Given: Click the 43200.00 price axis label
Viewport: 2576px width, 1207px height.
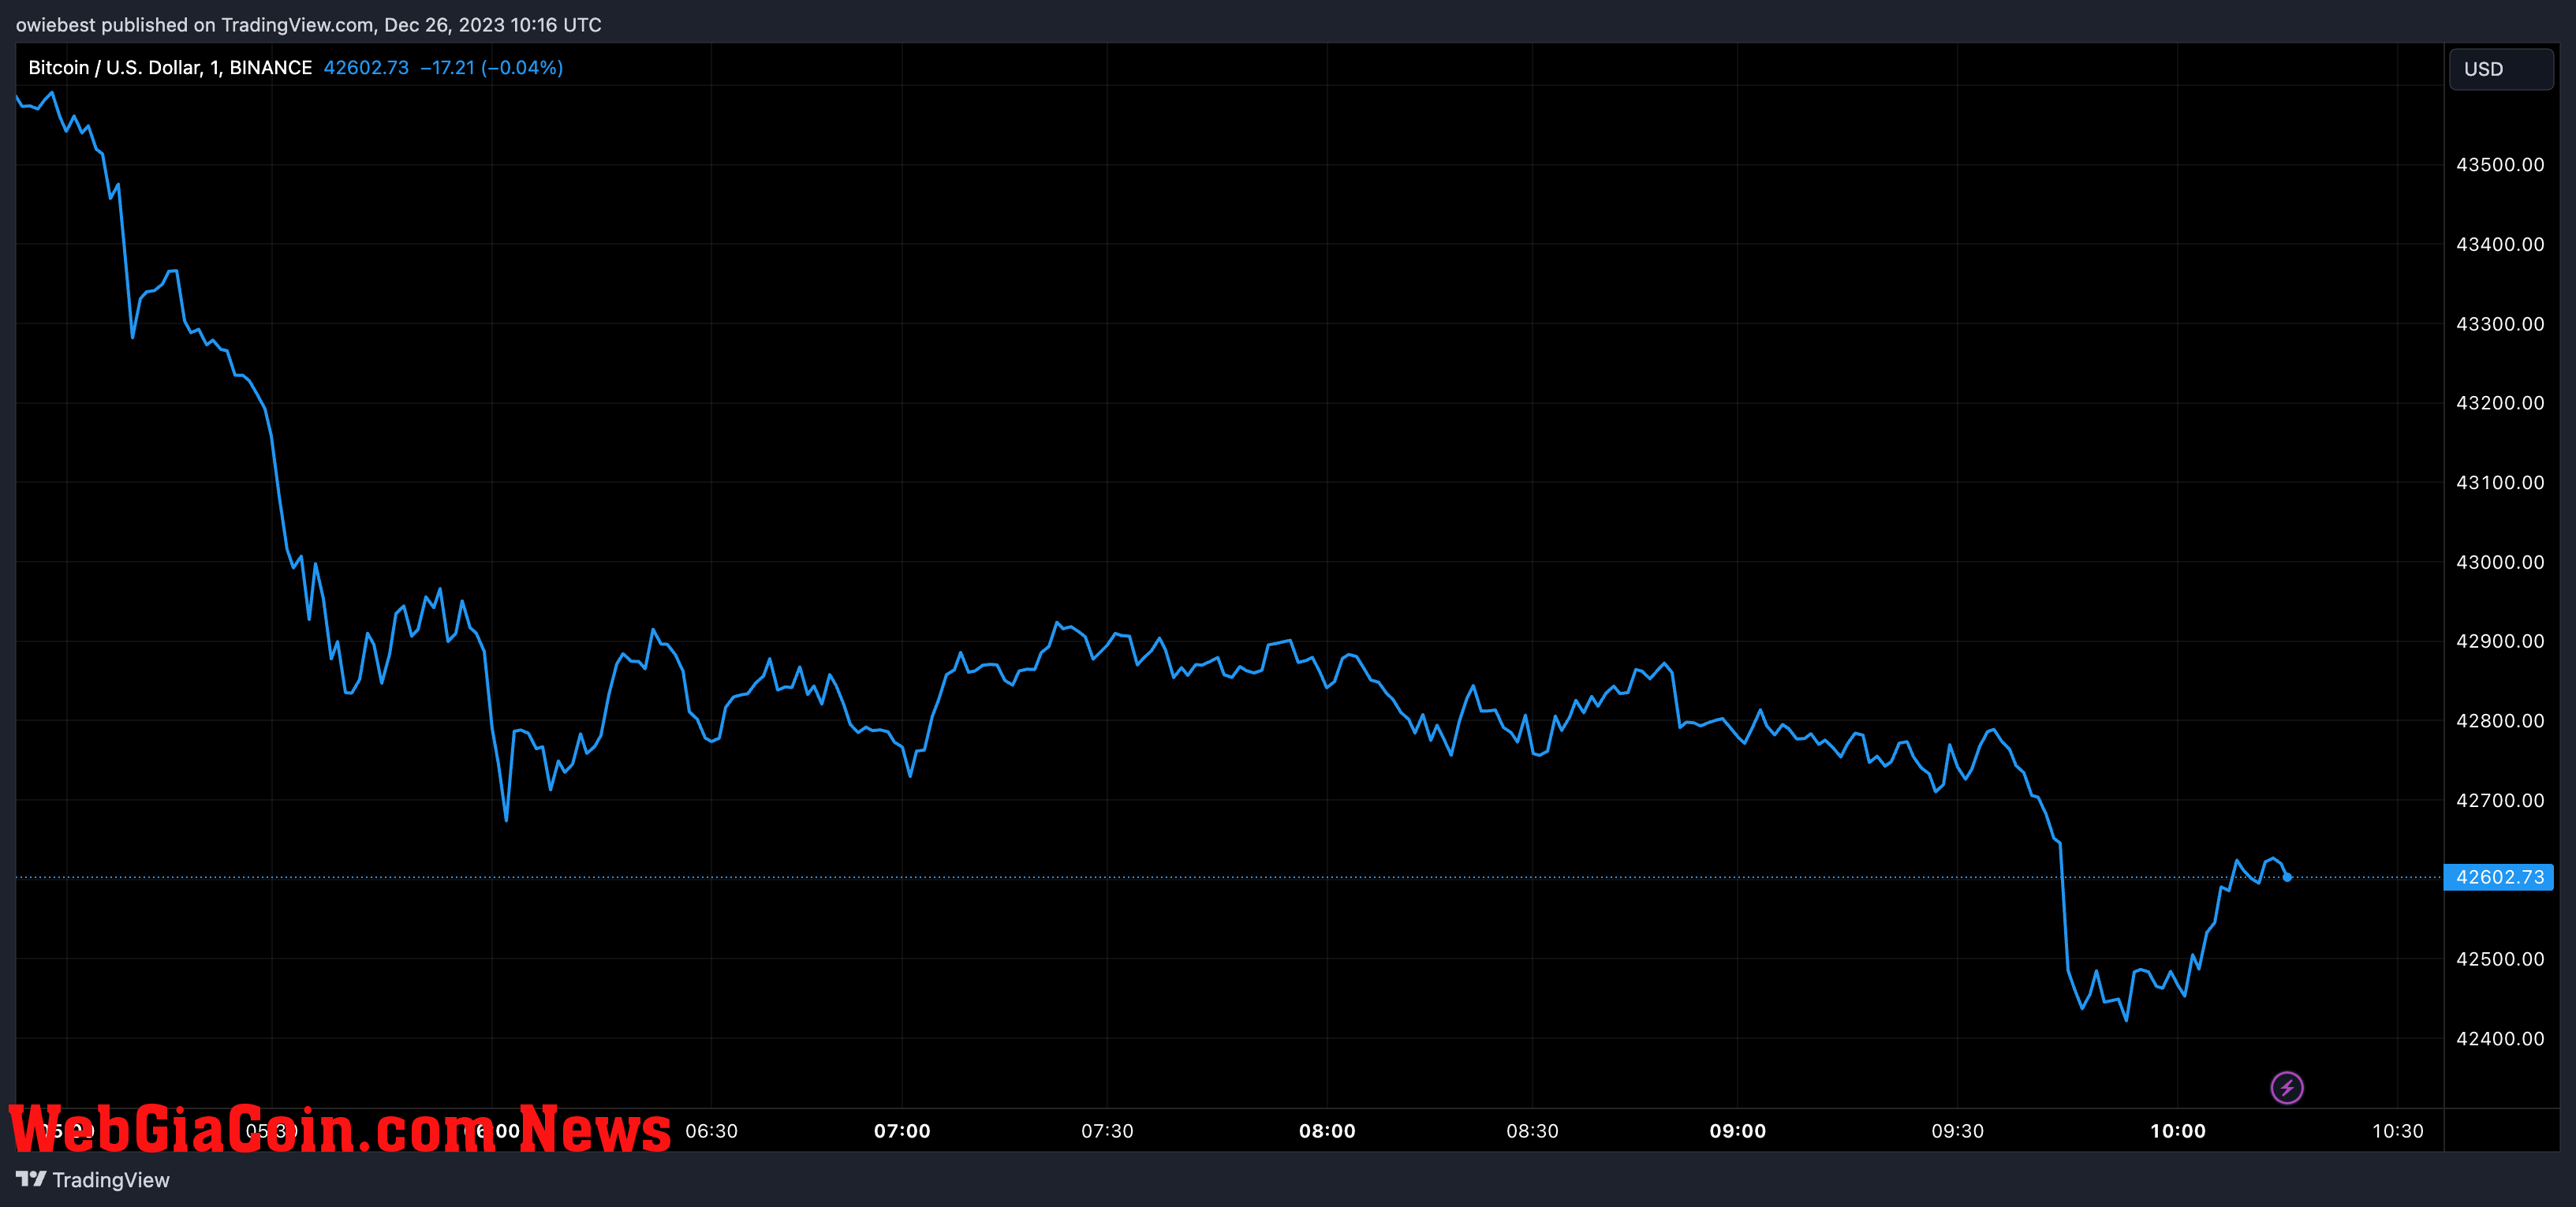Looking at the screenshot, I should coord(2500,403).
